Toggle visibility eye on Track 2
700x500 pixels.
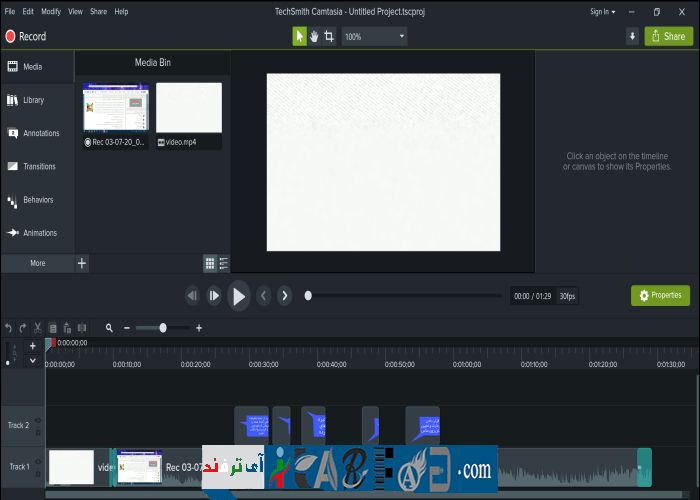[x=38, y=420]
